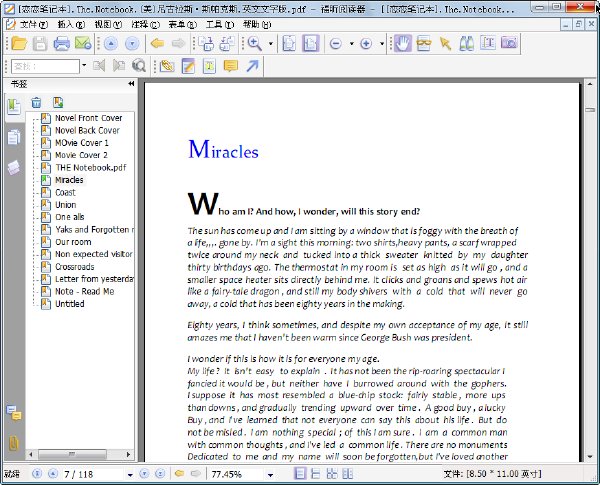The image size is (600, 485).
Task: Select the blue arrow drawing tool
Action: (x=252, y=66)
